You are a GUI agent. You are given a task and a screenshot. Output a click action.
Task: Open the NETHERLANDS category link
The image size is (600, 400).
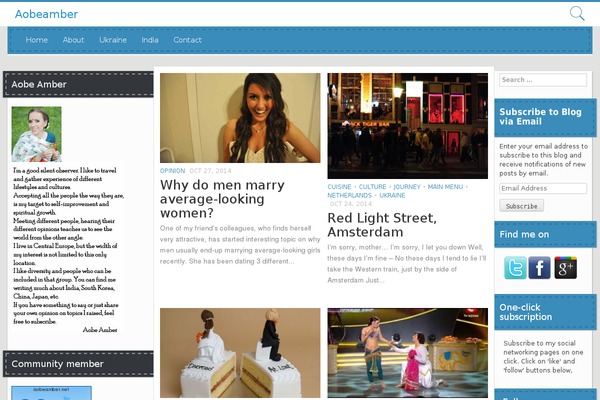coord(349,195)
